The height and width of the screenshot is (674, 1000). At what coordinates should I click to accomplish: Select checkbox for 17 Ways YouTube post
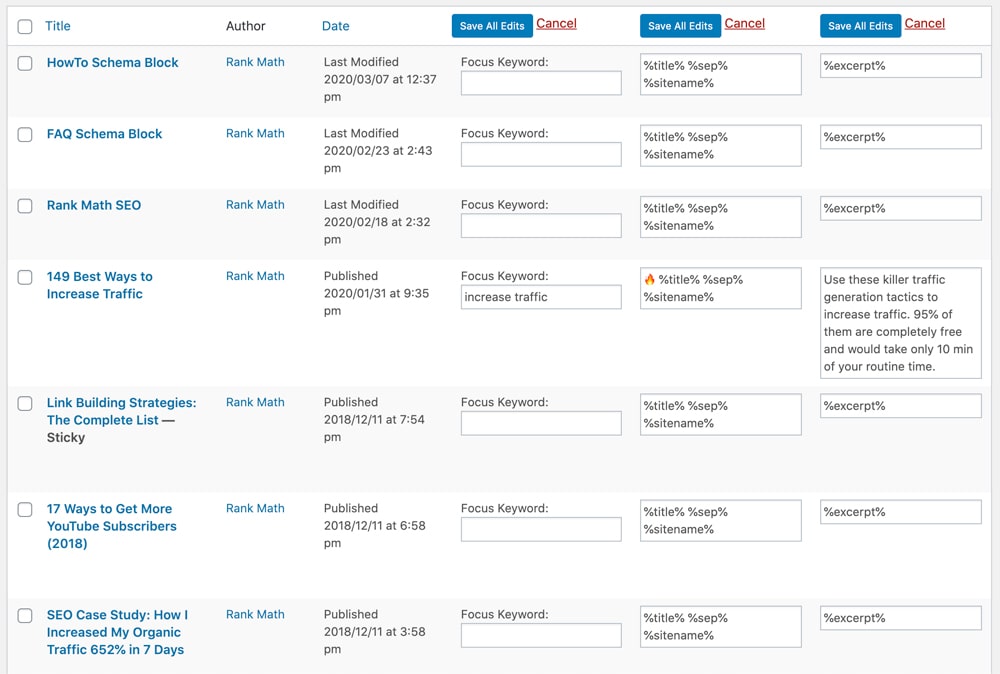pos(25,510)
